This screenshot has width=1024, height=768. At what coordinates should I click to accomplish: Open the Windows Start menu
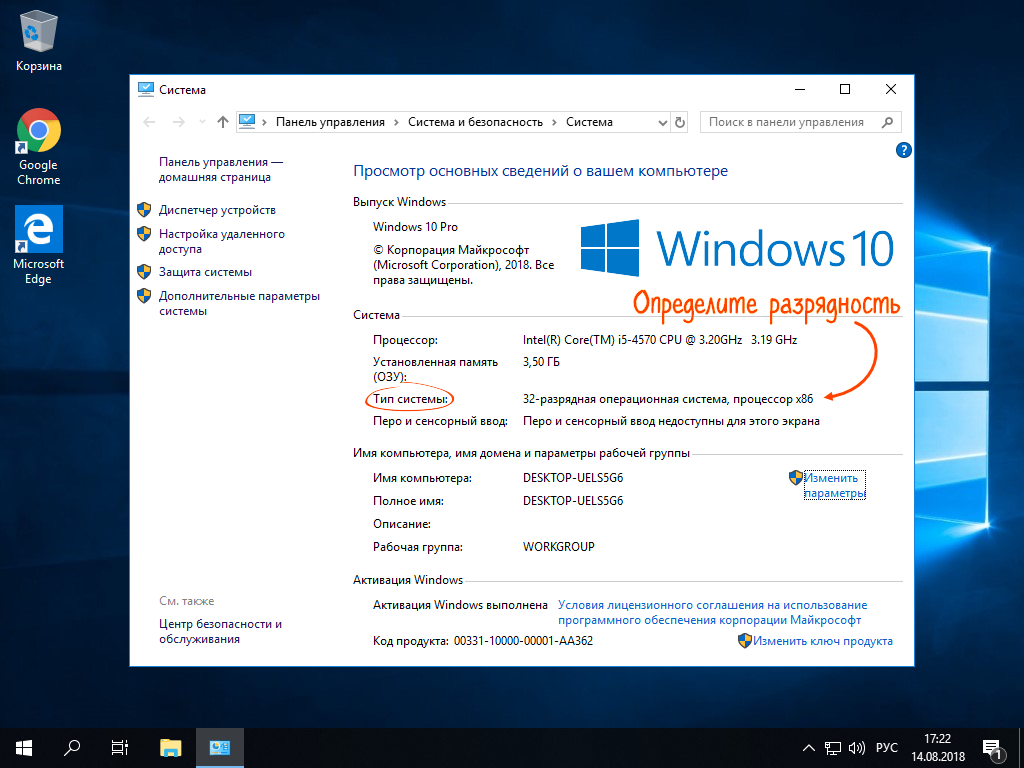pyautogui.click(x=24, y=748)
